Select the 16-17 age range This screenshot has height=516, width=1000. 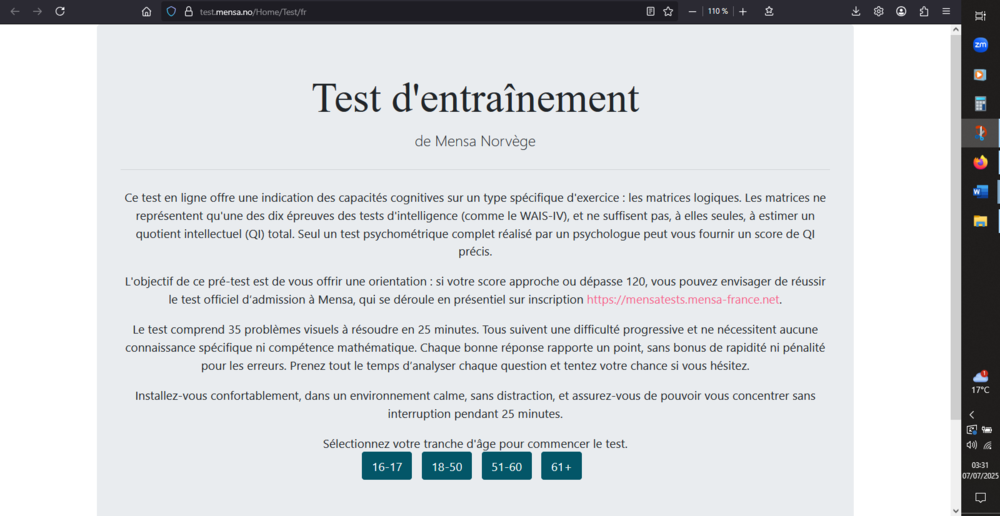pos(386,466)
